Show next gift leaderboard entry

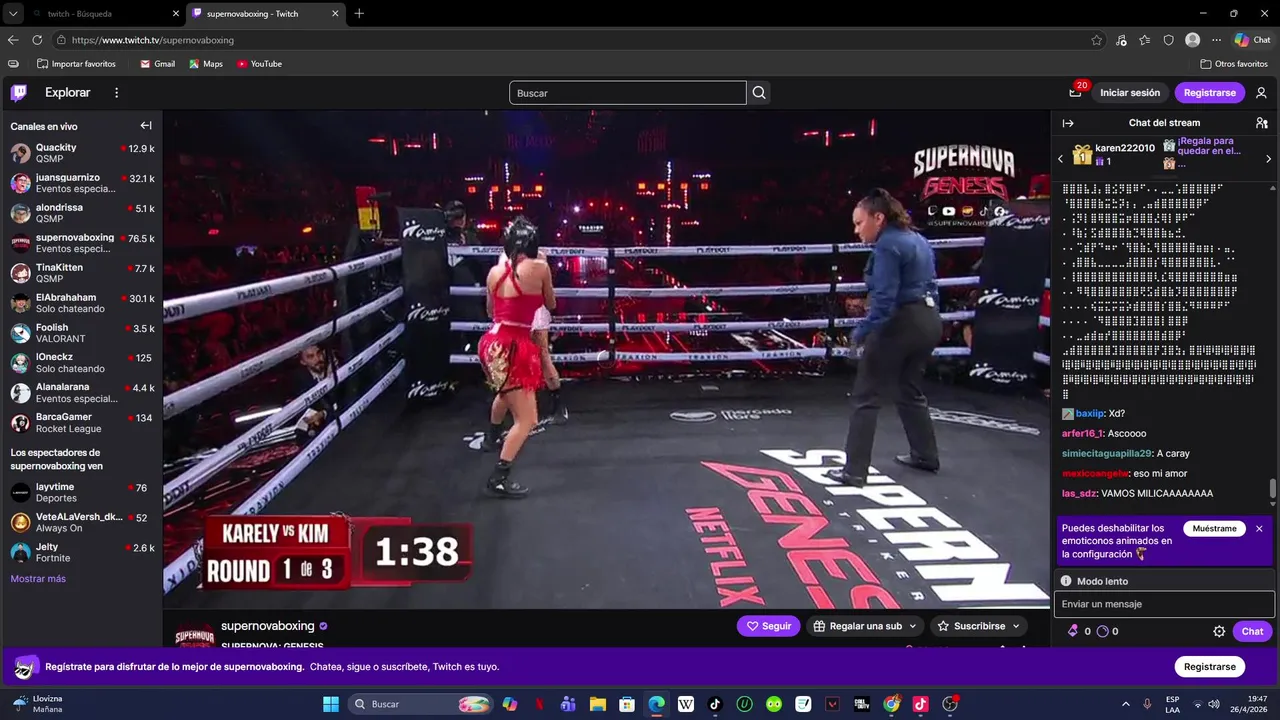point(1269,159)
